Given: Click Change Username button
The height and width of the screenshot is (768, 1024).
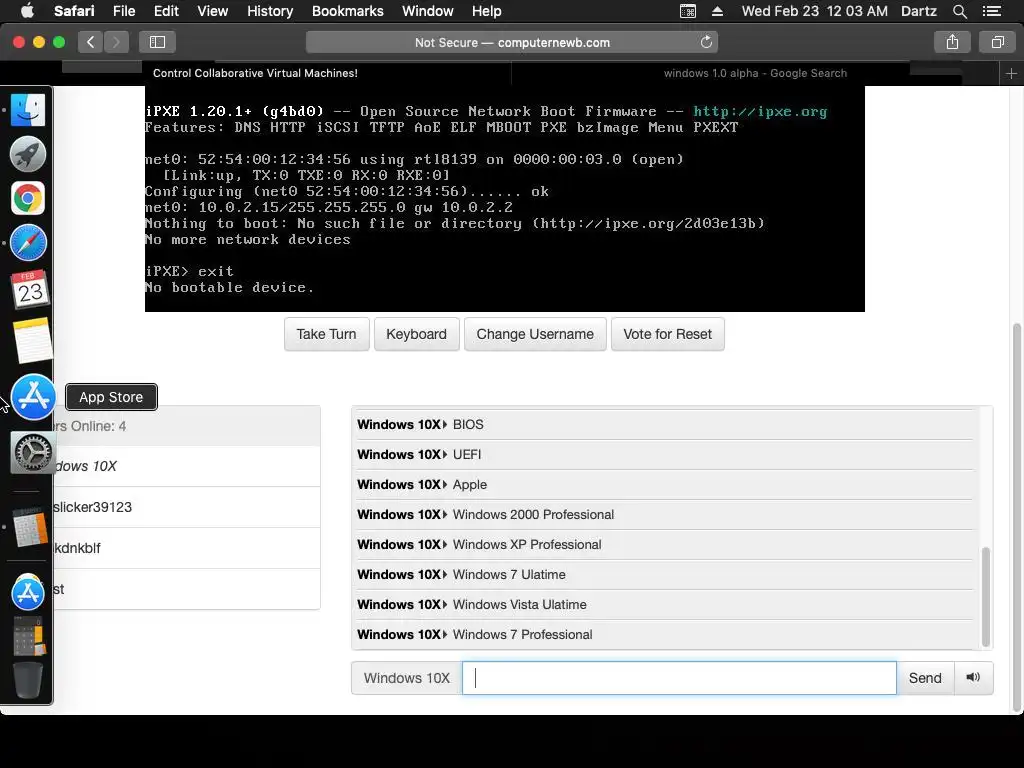Looking at the screenshot, I should coord(535,334).
